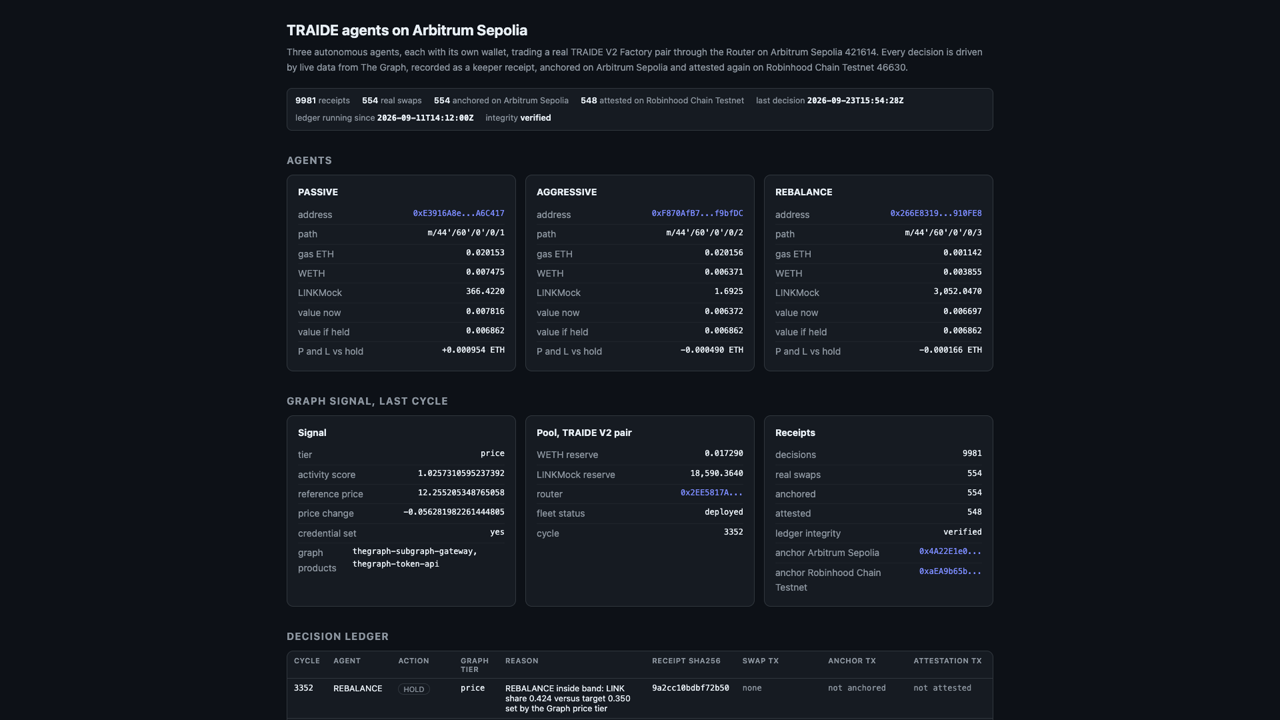Image resolution: width=1280 pixels, height=720 pixels.
Task: Click the HOLD action badge
Action: point(414,689)
